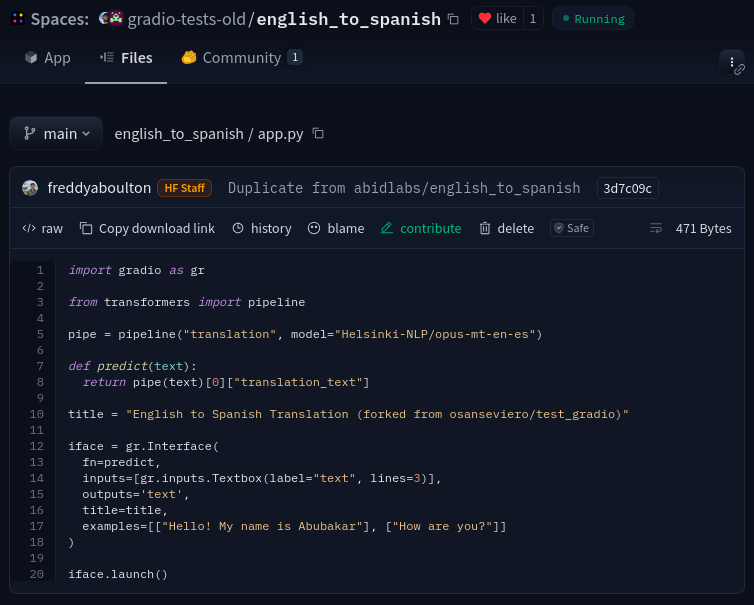Open the Community tab
The height and width of the screenshot is (605, 754).
(x=241, y=58)
